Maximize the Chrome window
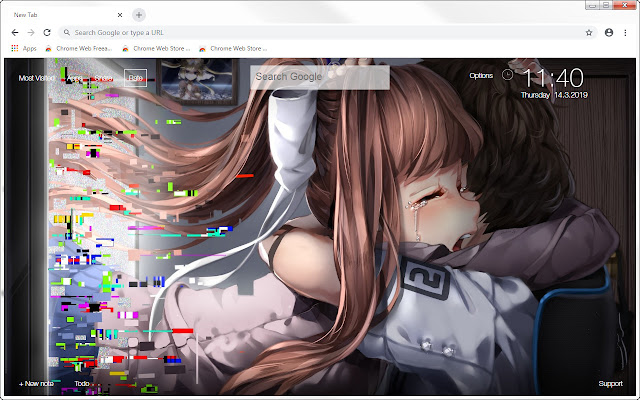This screenshot has height=400, width=640. click(606, 5)
